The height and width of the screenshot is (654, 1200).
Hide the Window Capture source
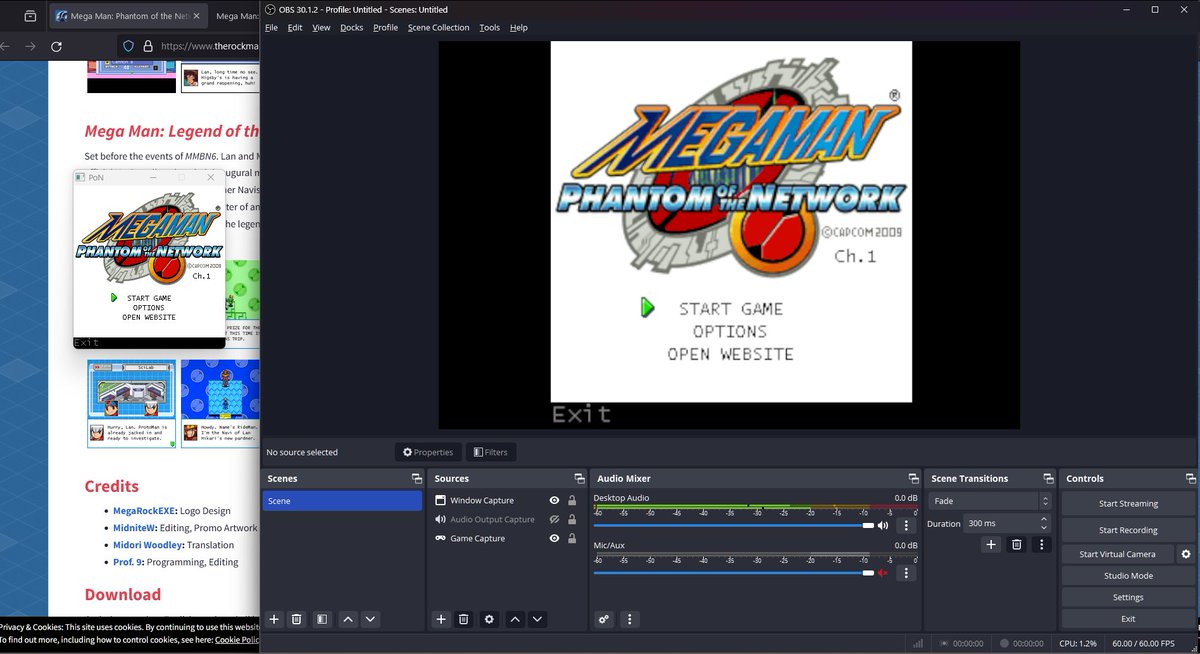coord(554,501)
